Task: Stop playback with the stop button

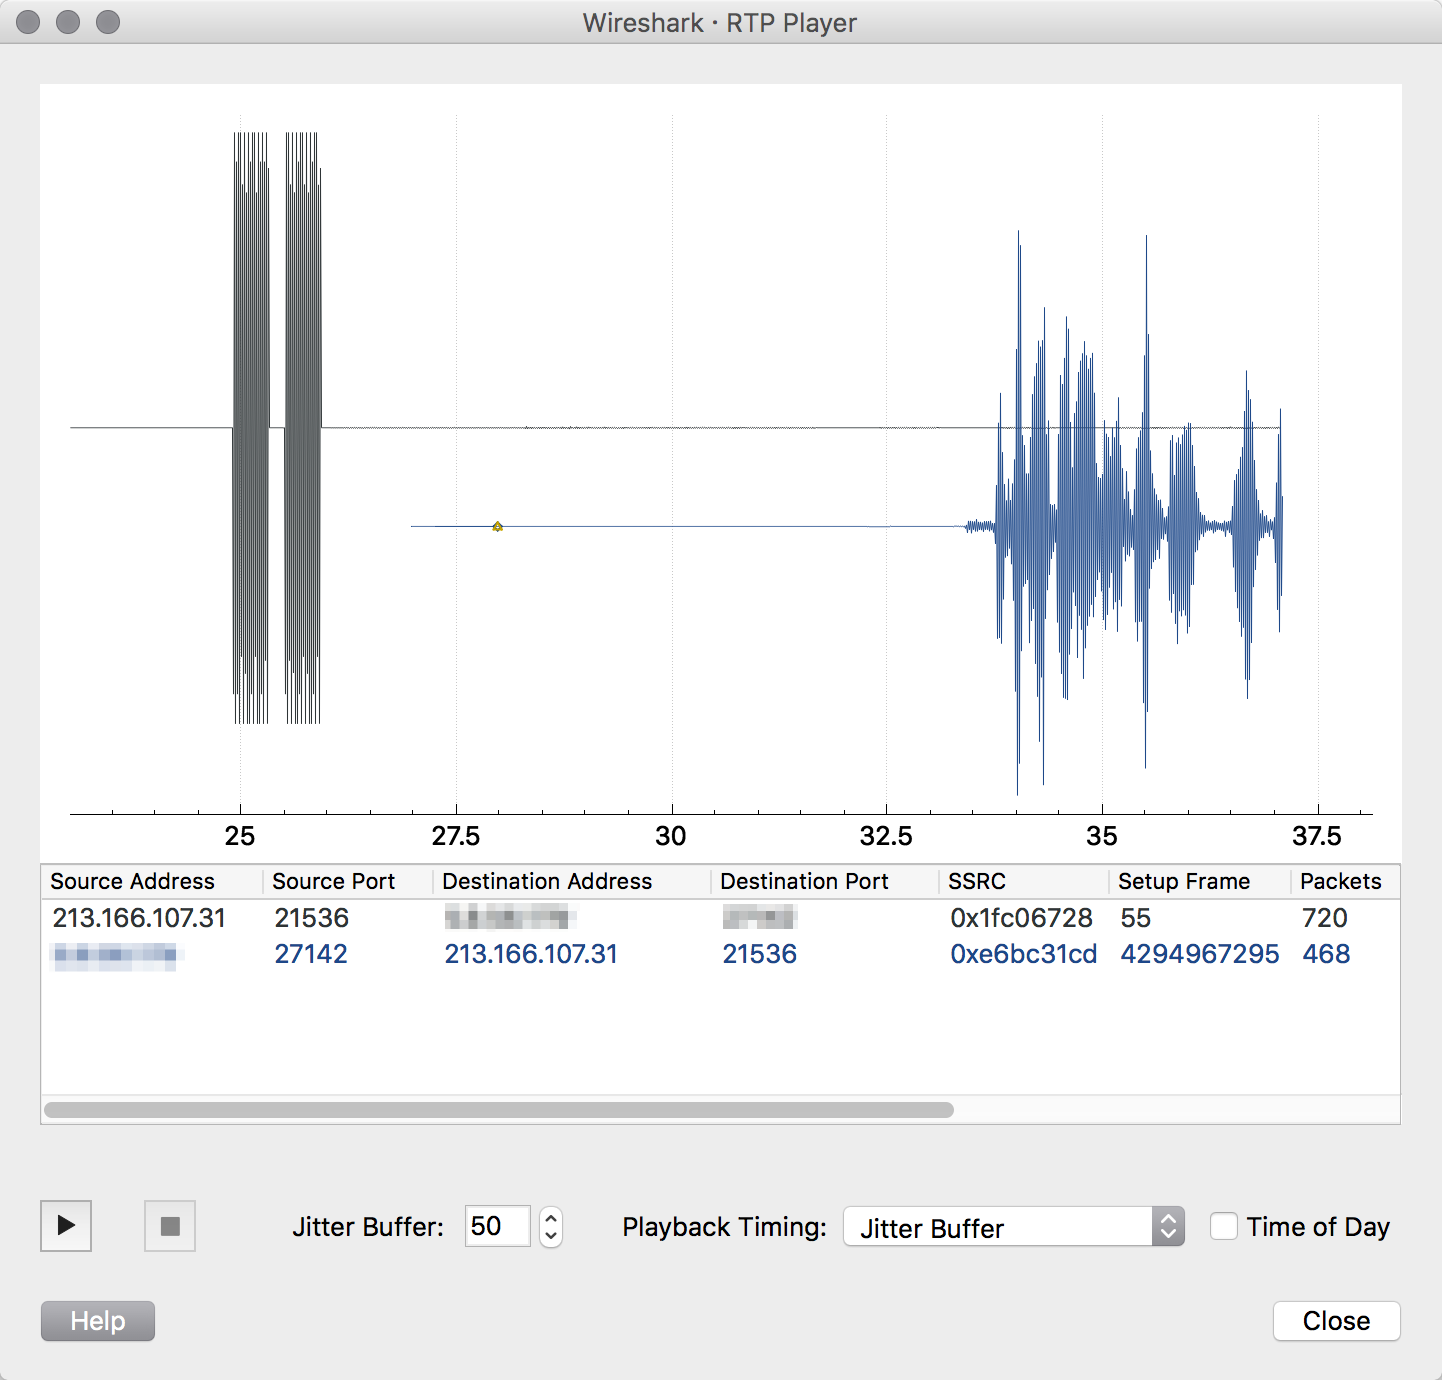Action: coord(170,1226)
